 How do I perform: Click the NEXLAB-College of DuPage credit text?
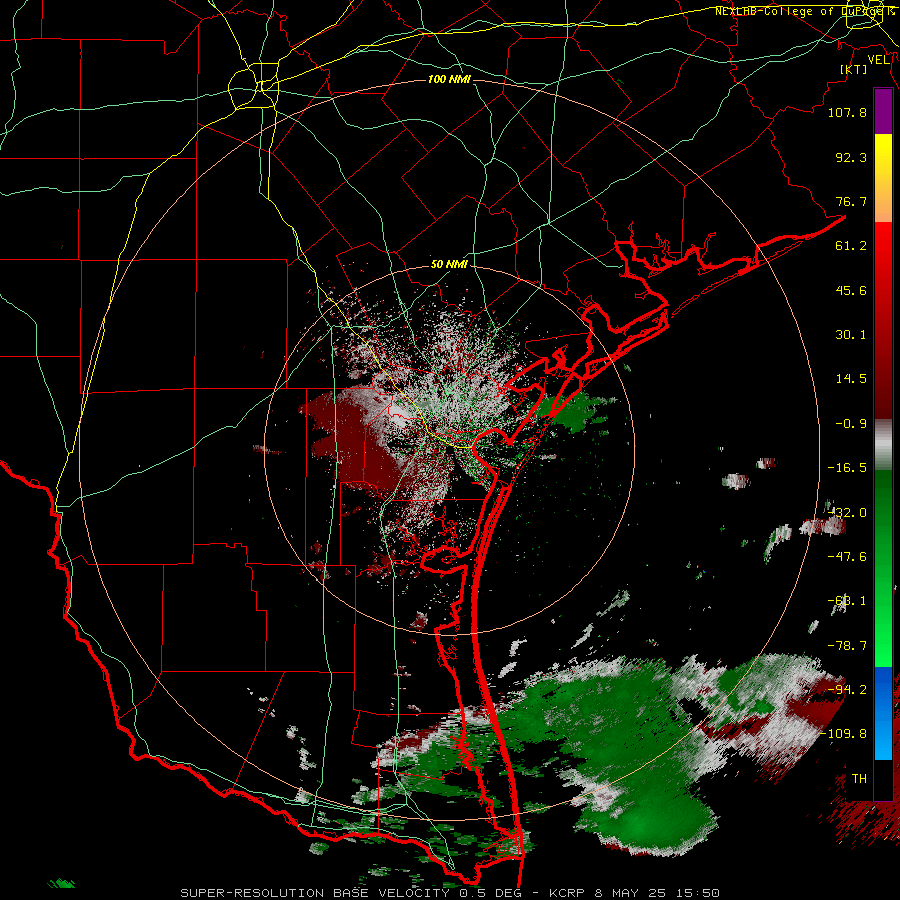[x=805, y=11]
